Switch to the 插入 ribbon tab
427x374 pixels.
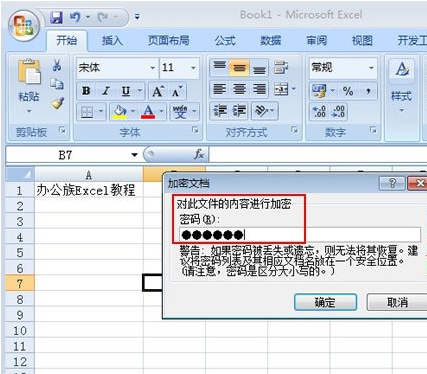pos(112,41)
